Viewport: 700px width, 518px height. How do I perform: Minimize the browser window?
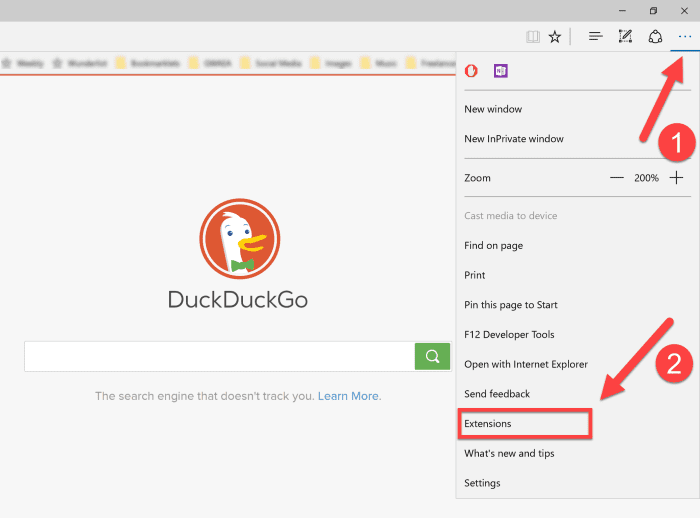point(622,11)
